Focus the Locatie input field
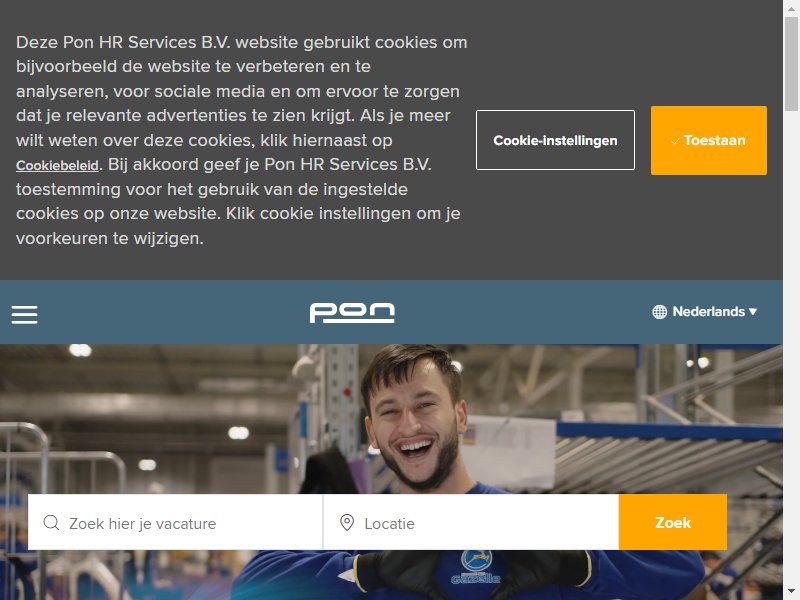Screen dimensions: 800x600 [x=471, y=522]
